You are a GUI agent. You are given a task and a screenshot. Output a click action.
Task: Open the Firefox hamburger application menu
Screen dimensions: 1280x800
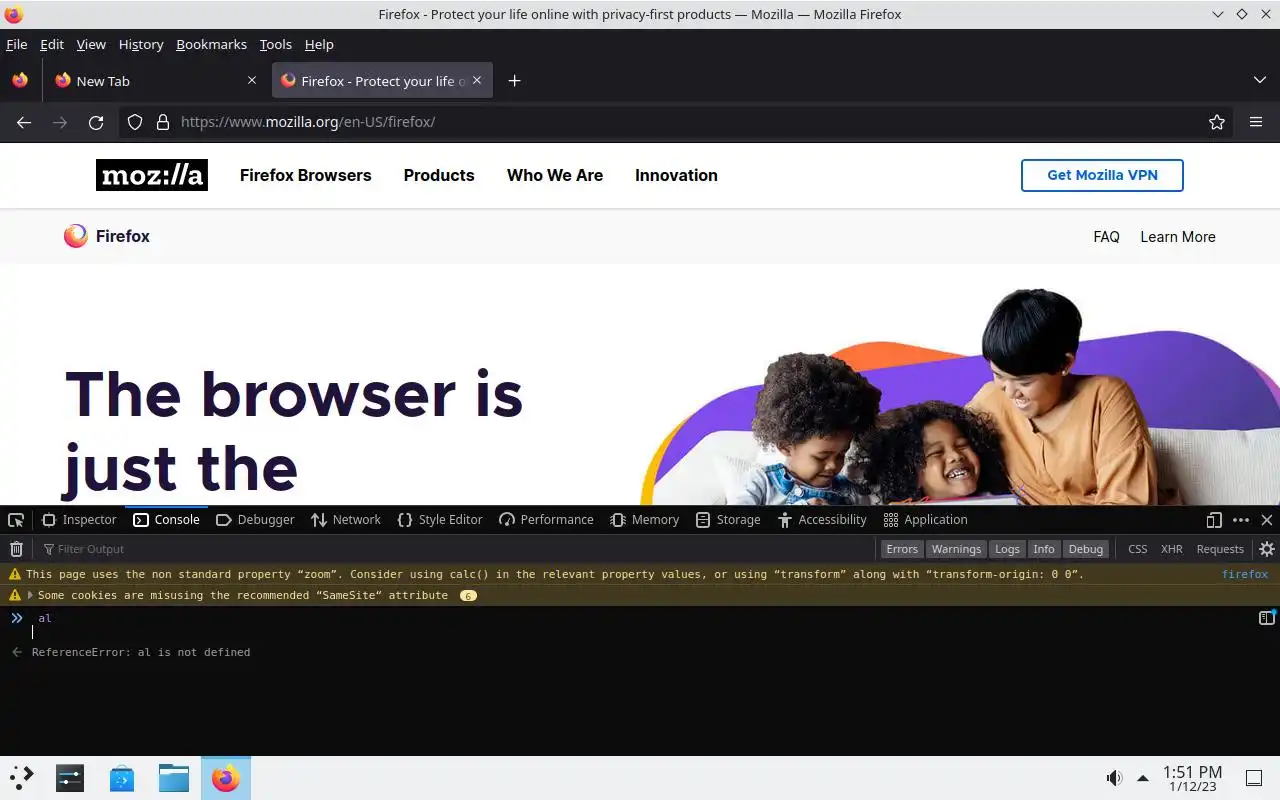pyautogui.click(x=1256, y=122)
